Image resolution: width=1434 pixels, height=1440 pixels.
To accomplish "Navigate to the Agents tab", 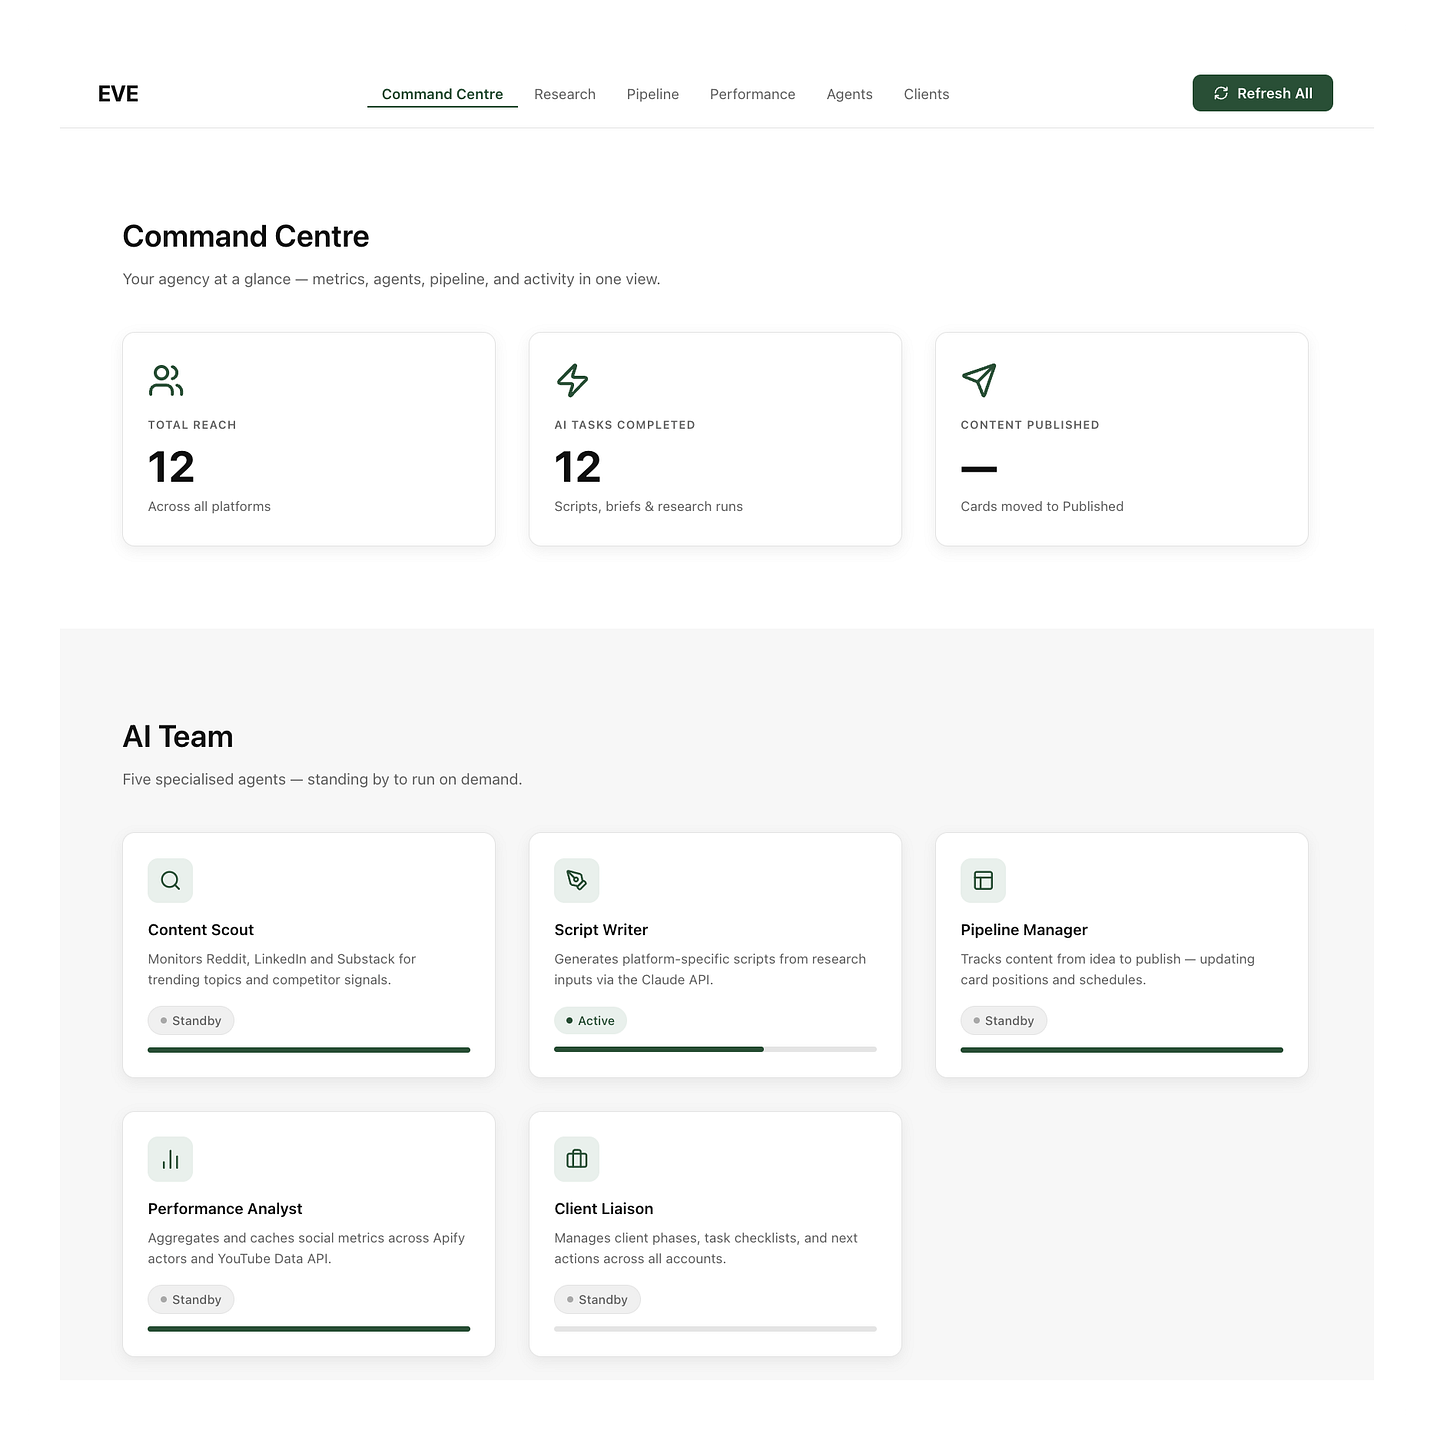I will pos(850,94).
